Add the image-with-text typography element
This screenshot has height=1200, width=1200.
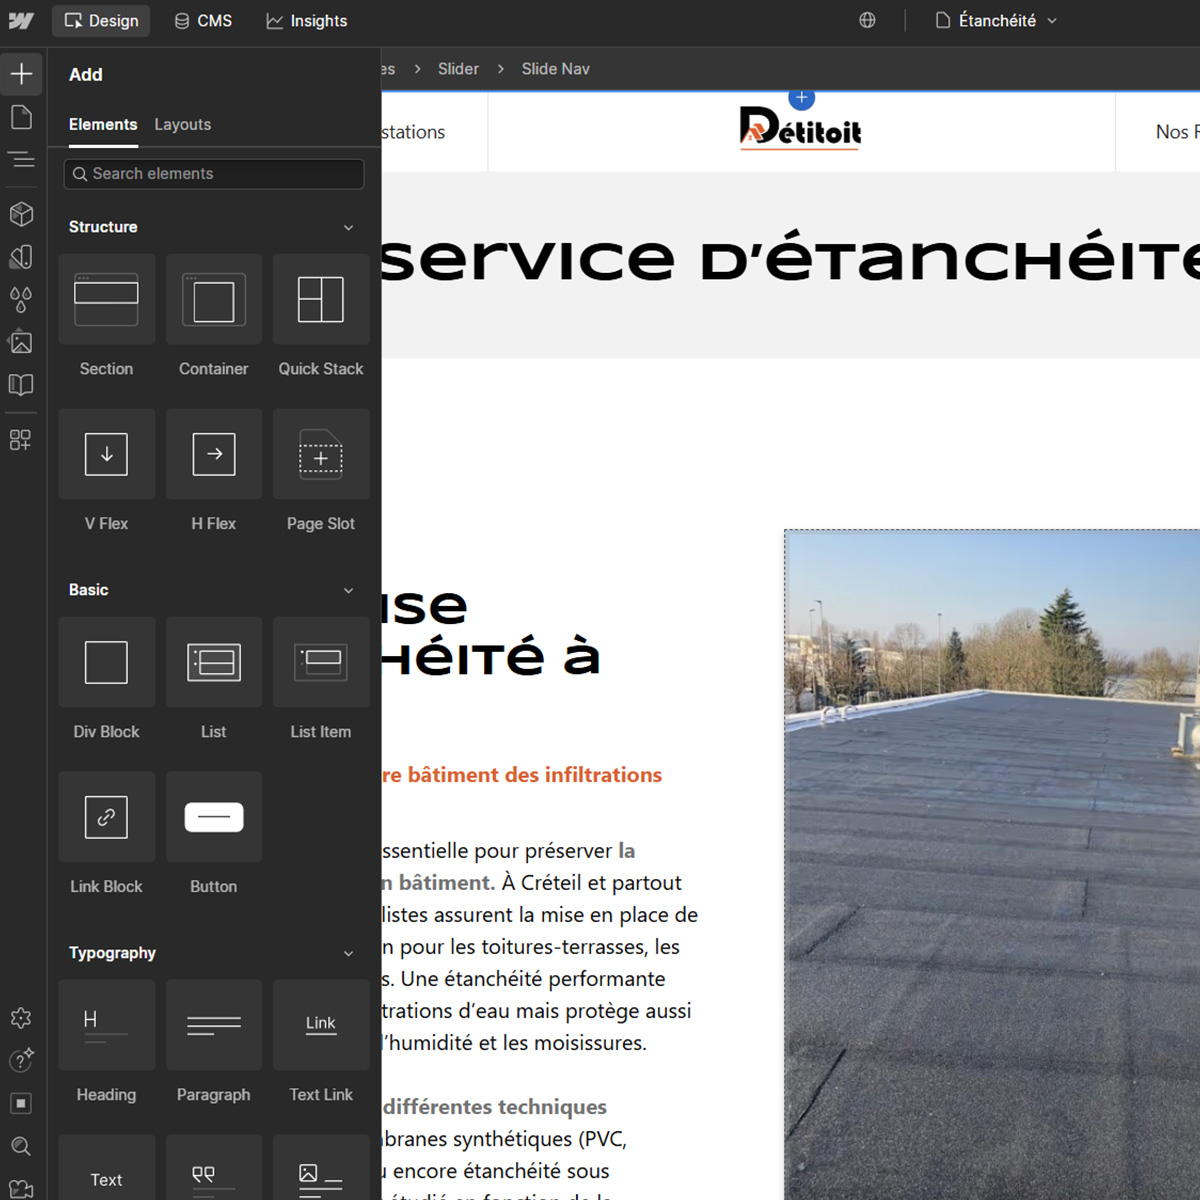coord(321,1168)
